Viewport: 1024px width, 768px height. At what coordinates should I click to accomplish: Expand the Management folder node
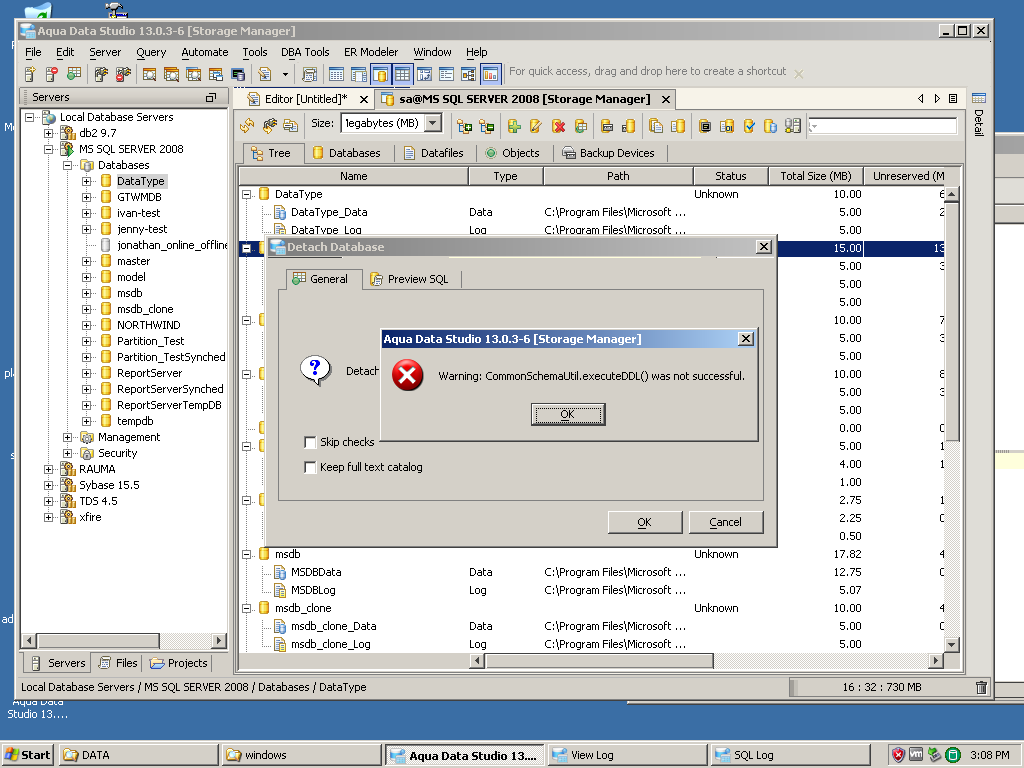pos(67,438)
